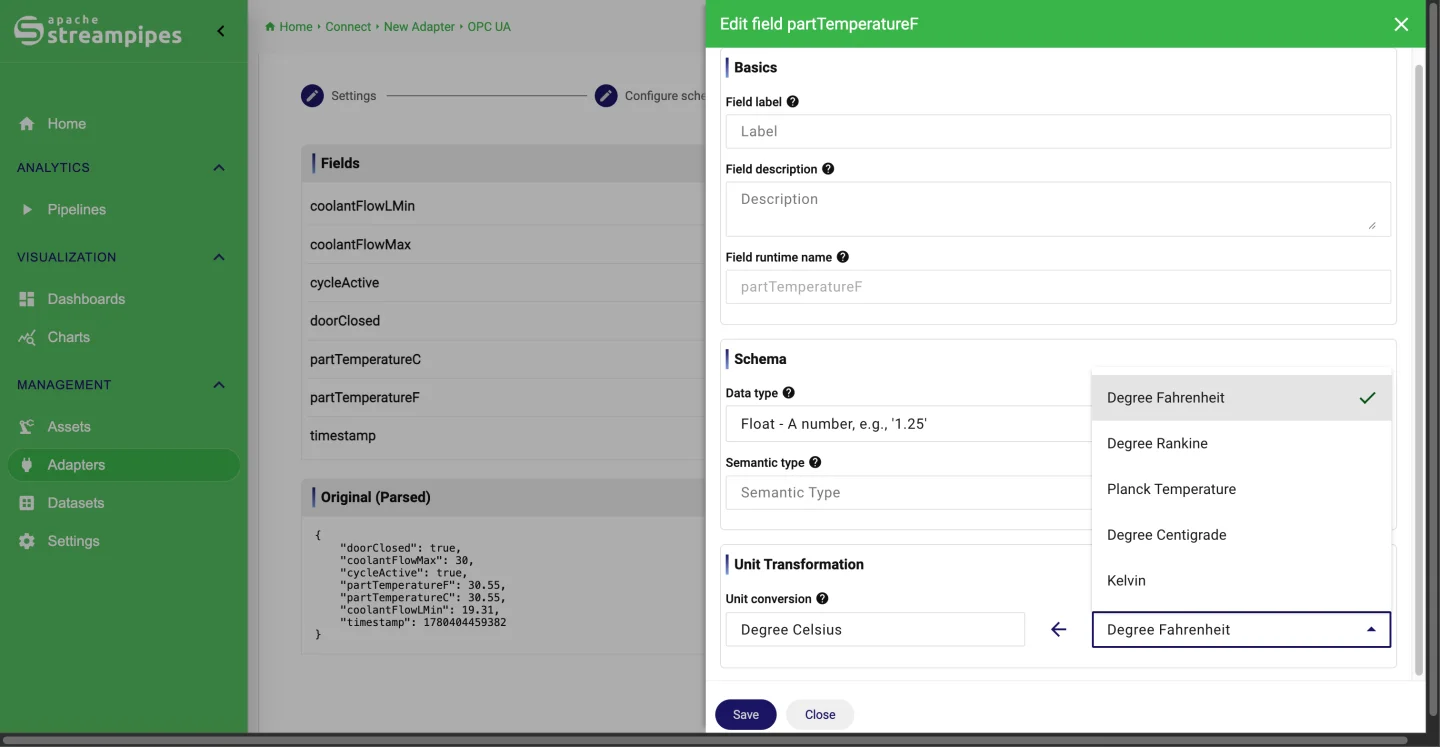Screen dimensions: 1440x747
Task: Collapse the MANAGEMENT section
Action: (x=219, y=385)
